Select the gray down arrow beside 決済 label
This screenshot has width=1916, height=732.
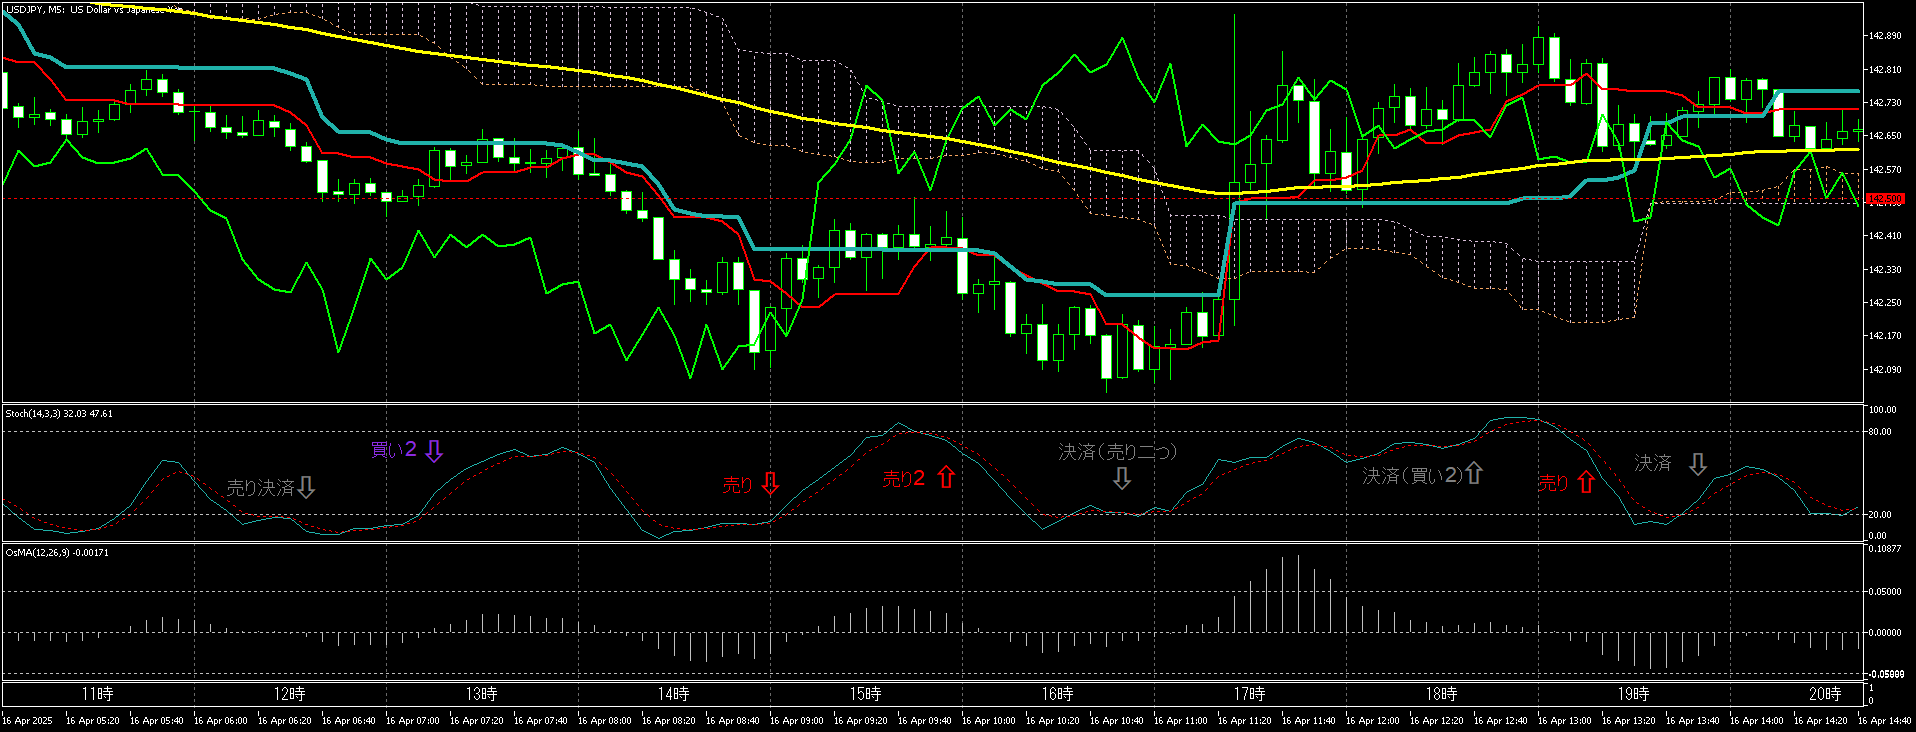[x=1698, y=464]
